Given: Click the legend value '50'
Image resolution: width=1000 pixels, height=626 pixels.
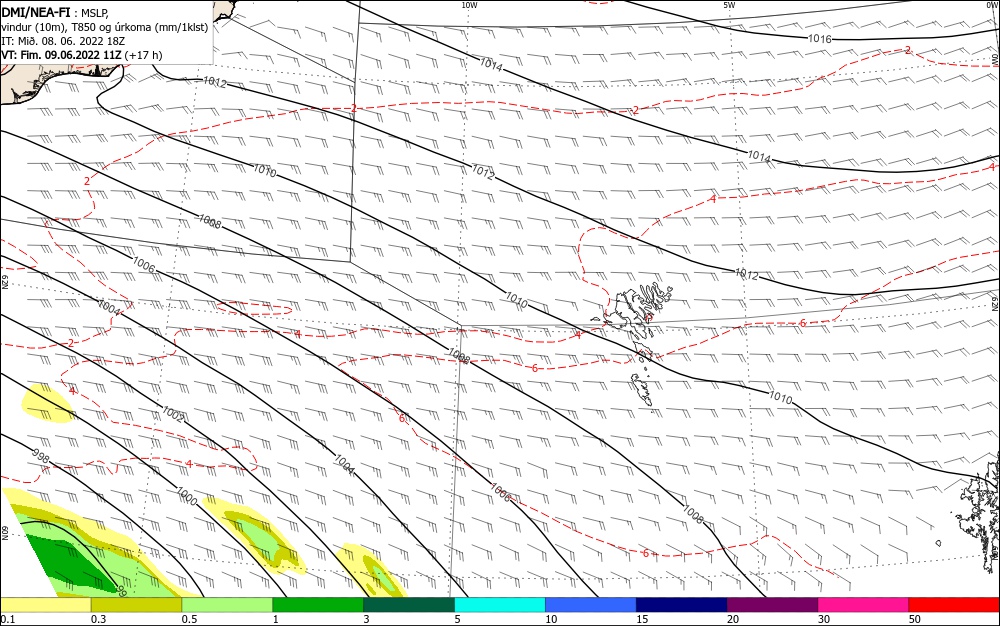Looking at the screenshot, I should [915, 619].
